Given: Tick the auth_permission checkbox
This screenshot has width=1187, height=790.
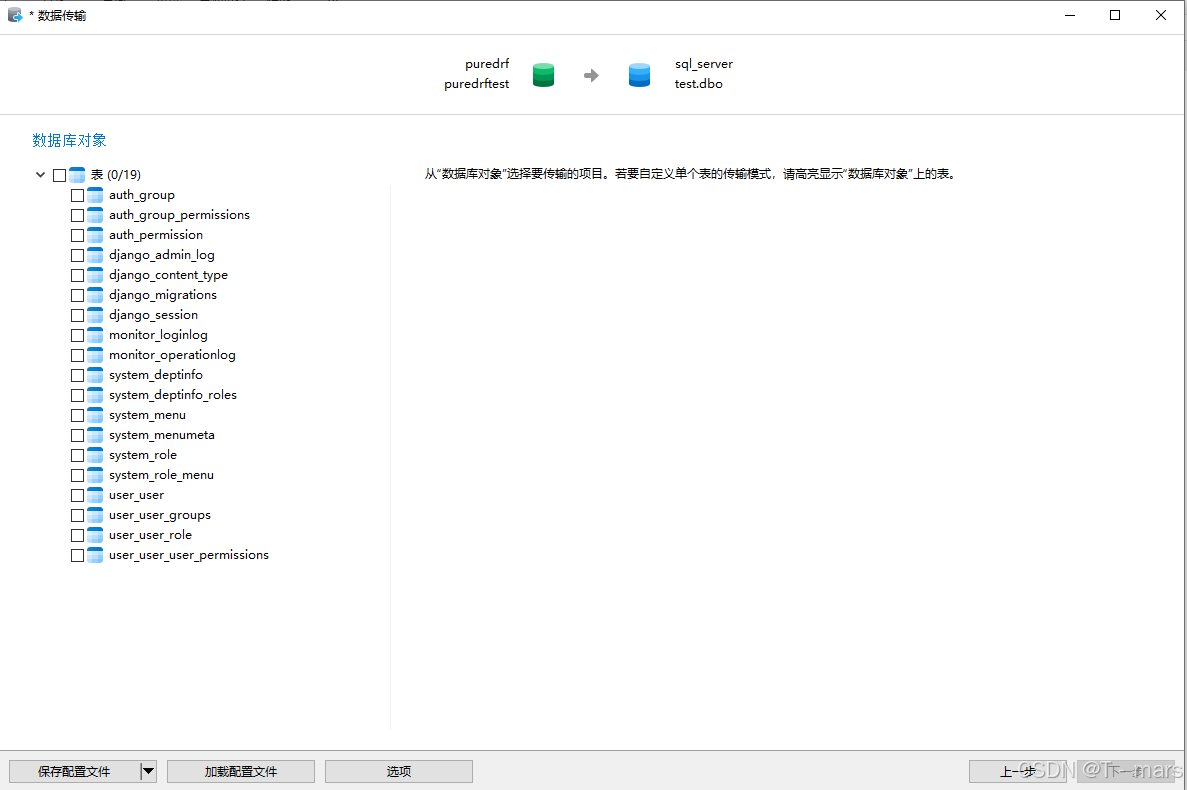Looking at the screenshot, I should coord(77,235).
